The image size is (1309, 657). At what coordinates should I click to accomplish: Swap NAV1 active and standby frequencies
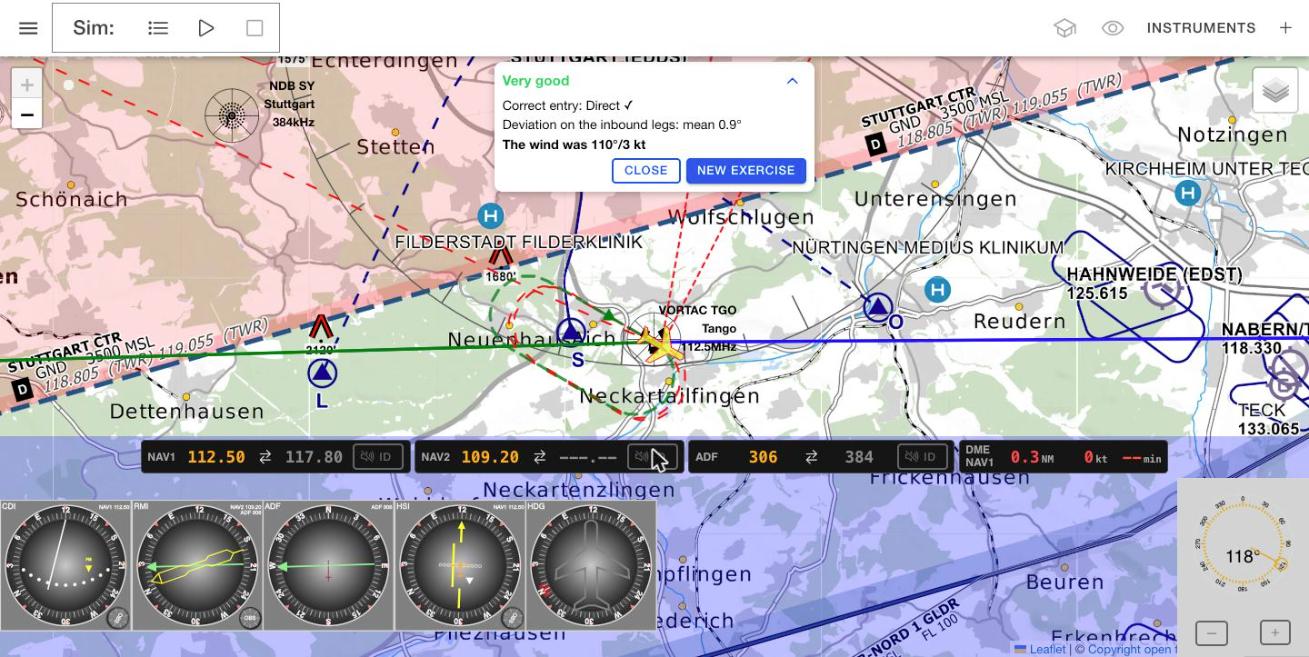(x=265, y=457)
